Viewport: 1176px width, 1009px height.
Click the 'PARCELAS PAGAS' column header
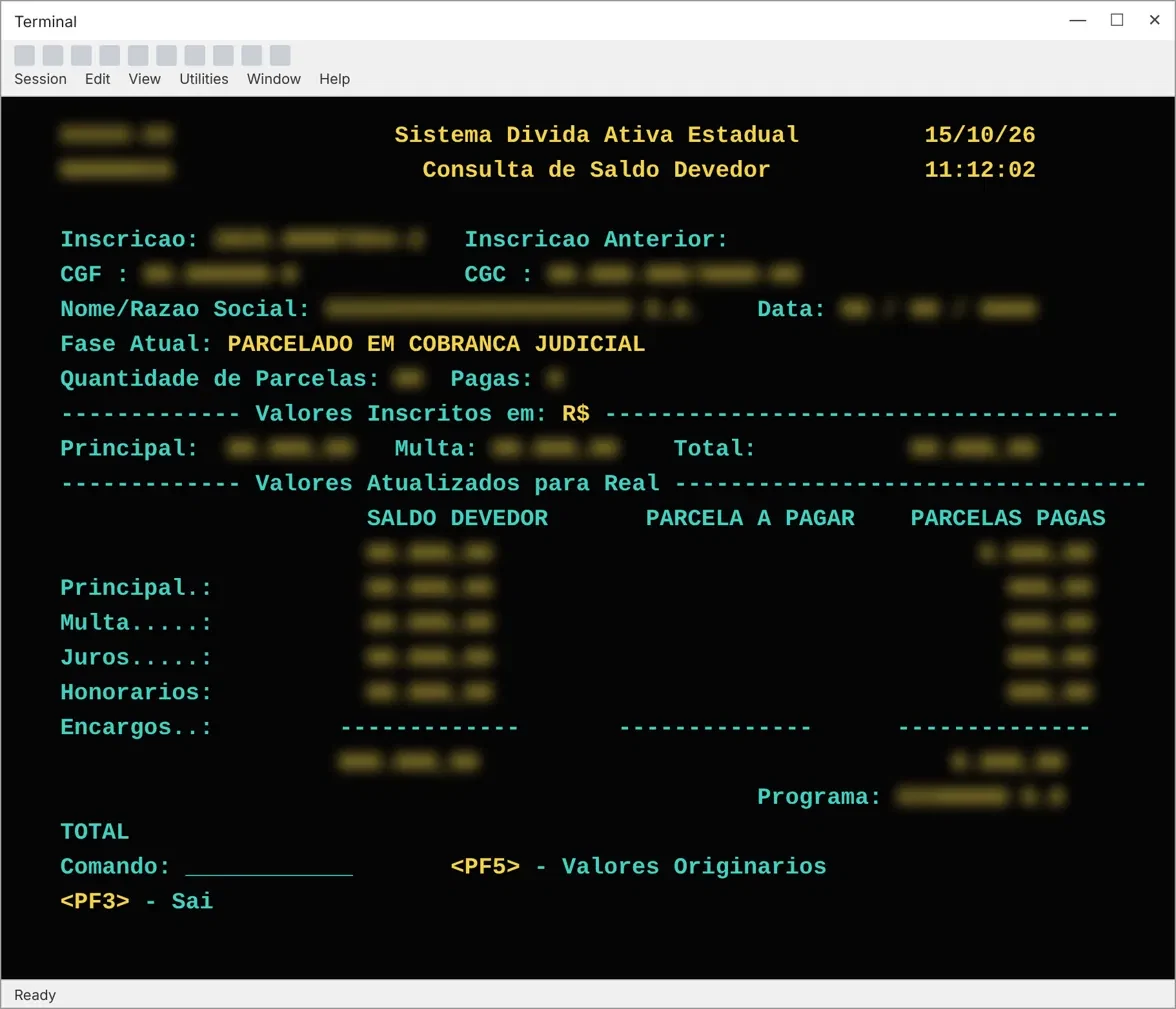coord(1007,518)
